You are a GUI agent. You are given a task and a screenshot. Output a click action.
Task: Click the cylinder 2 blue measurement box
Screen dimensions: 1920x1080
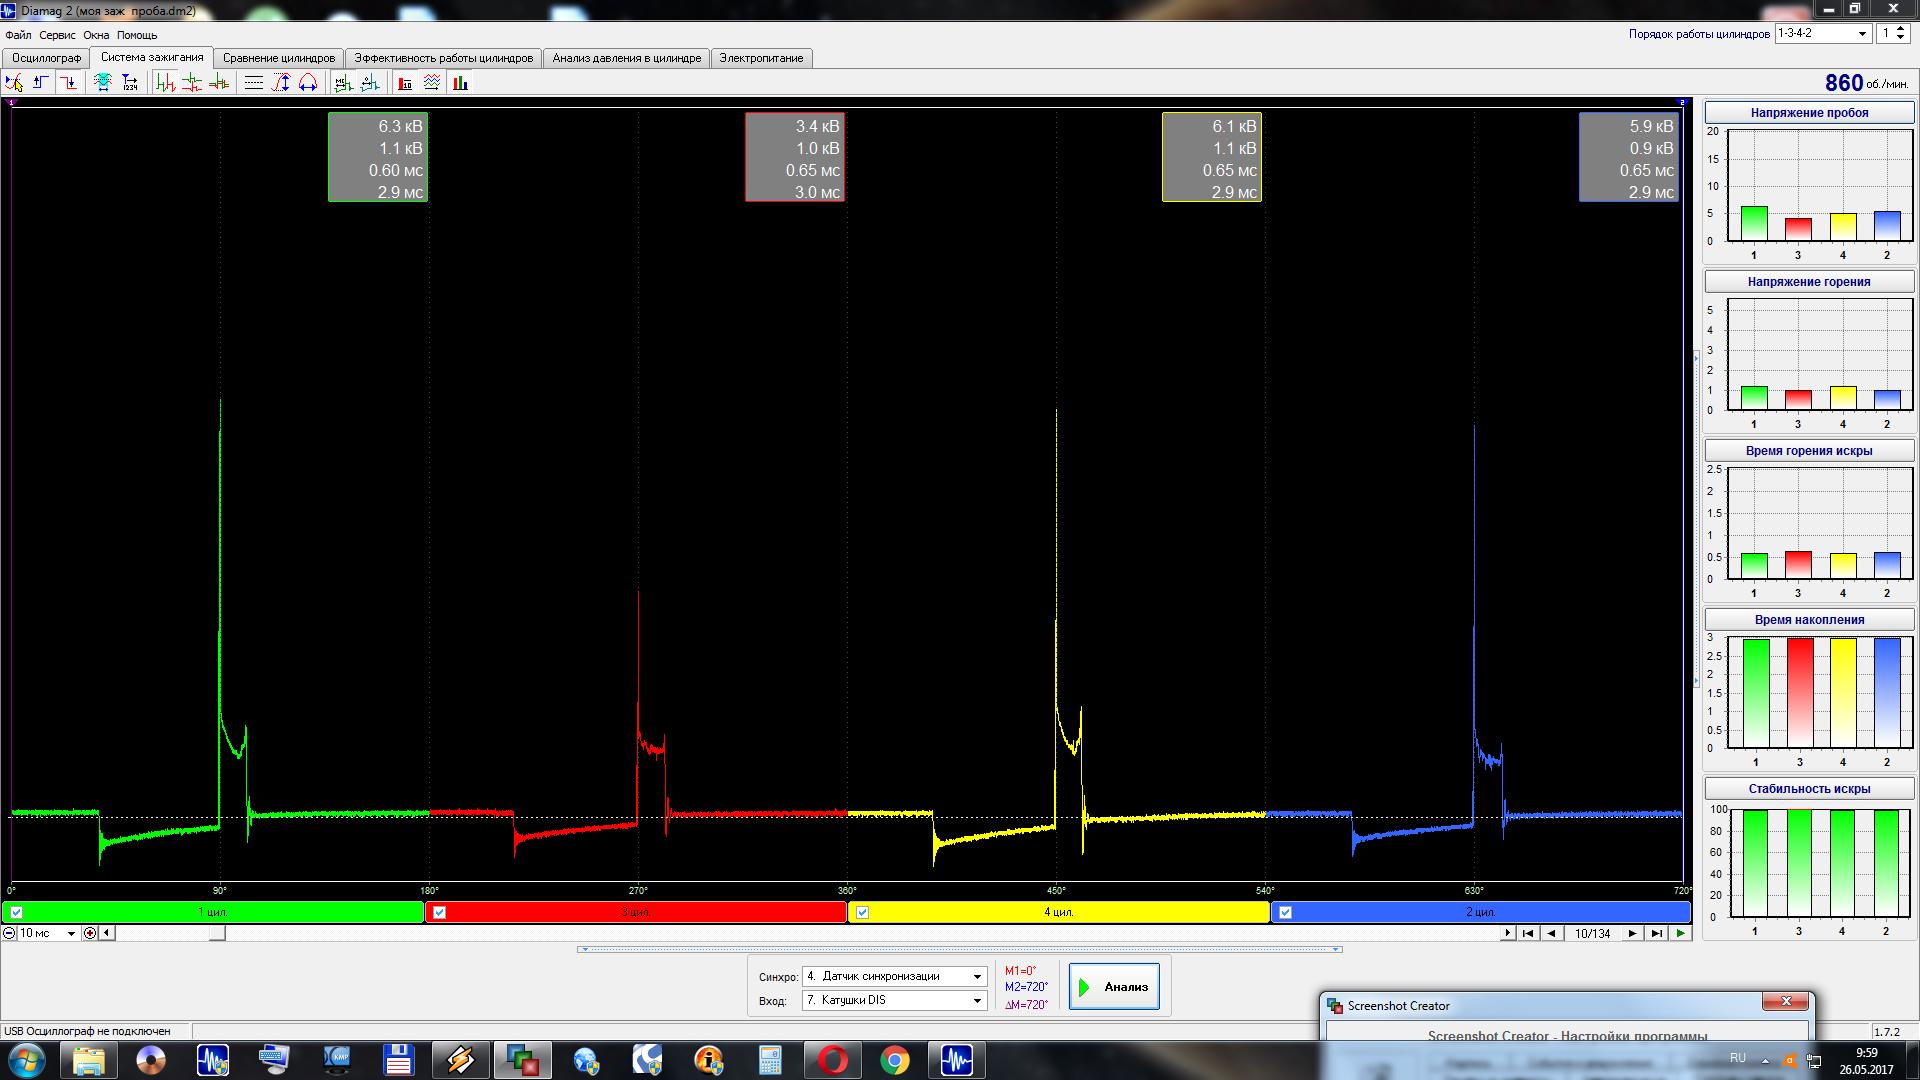[x=1629, y=157]
